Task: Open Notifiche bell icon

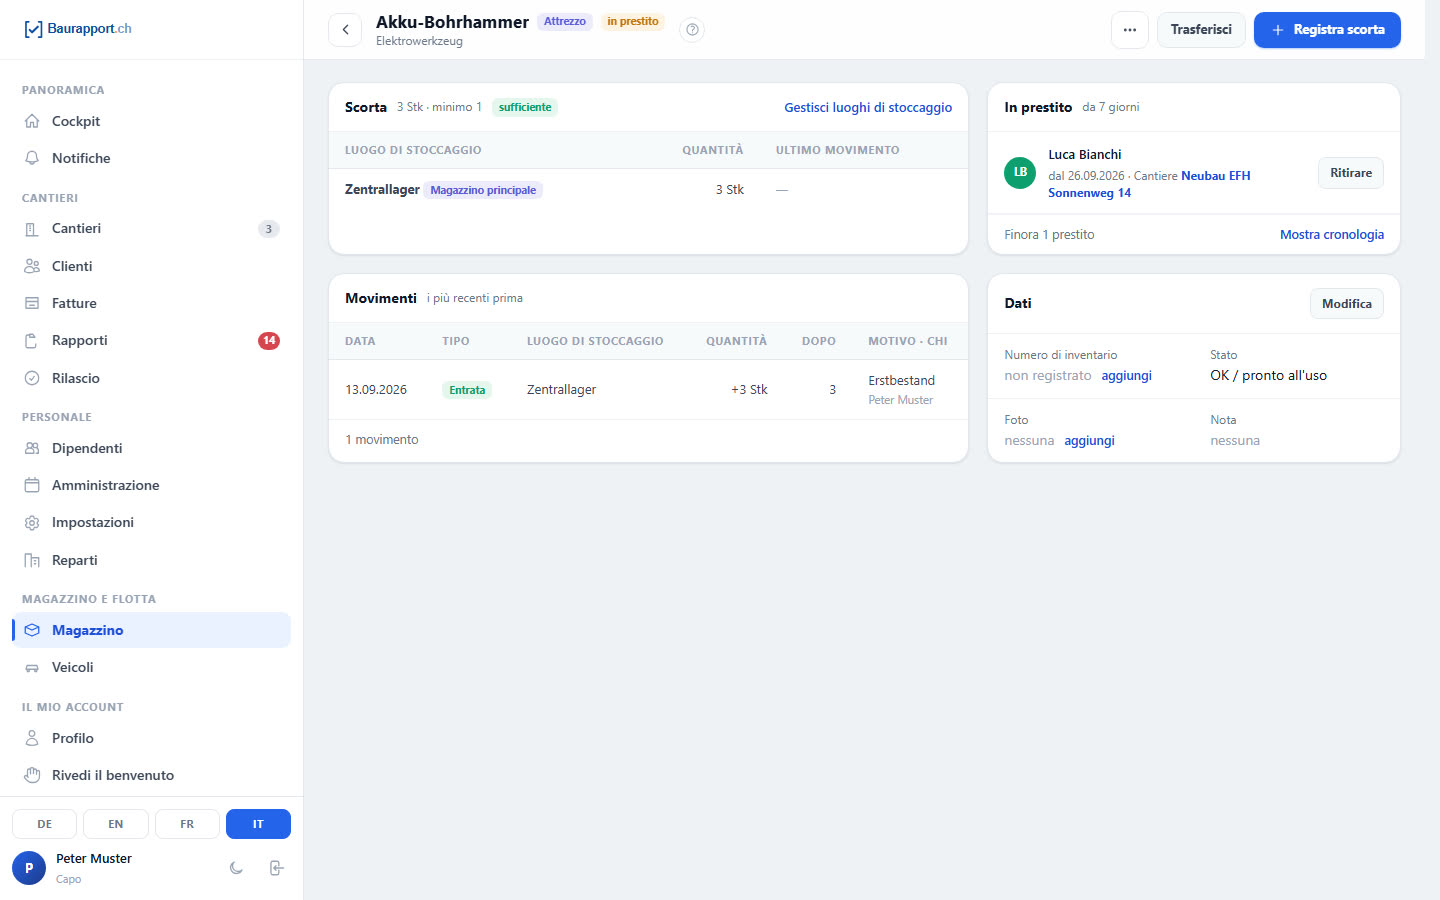Action: [x=32, y=158]
